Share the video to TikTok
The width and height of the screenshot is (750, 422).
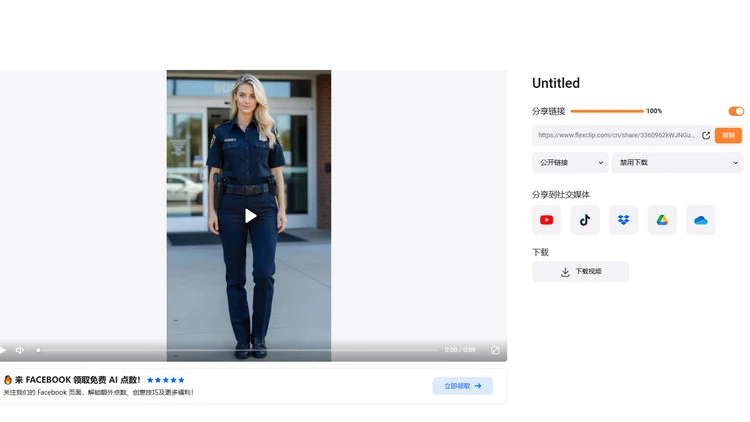click(585, 220)
